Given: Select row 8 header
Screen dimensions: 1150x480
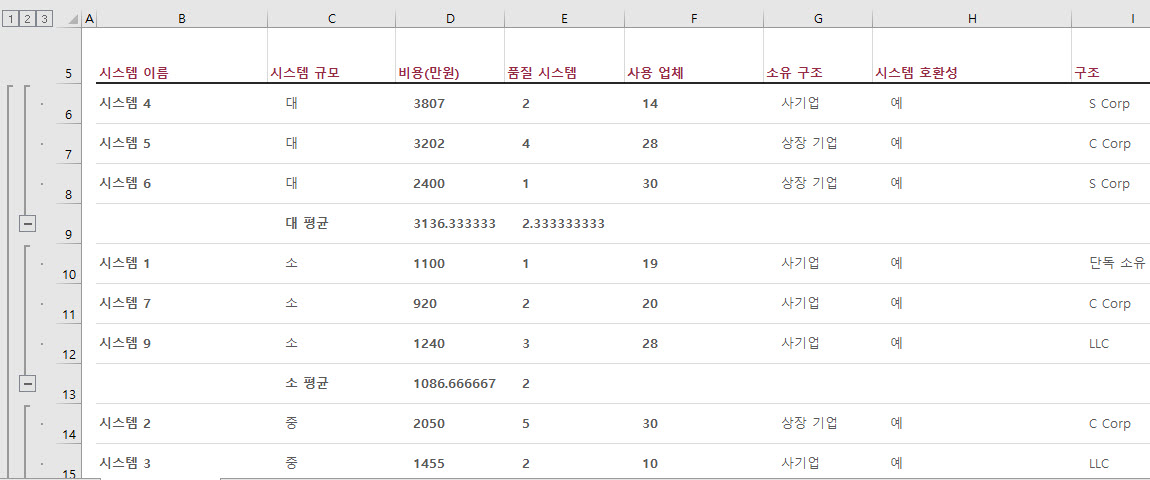Looking at the screenshot, I should pos(70,183).
